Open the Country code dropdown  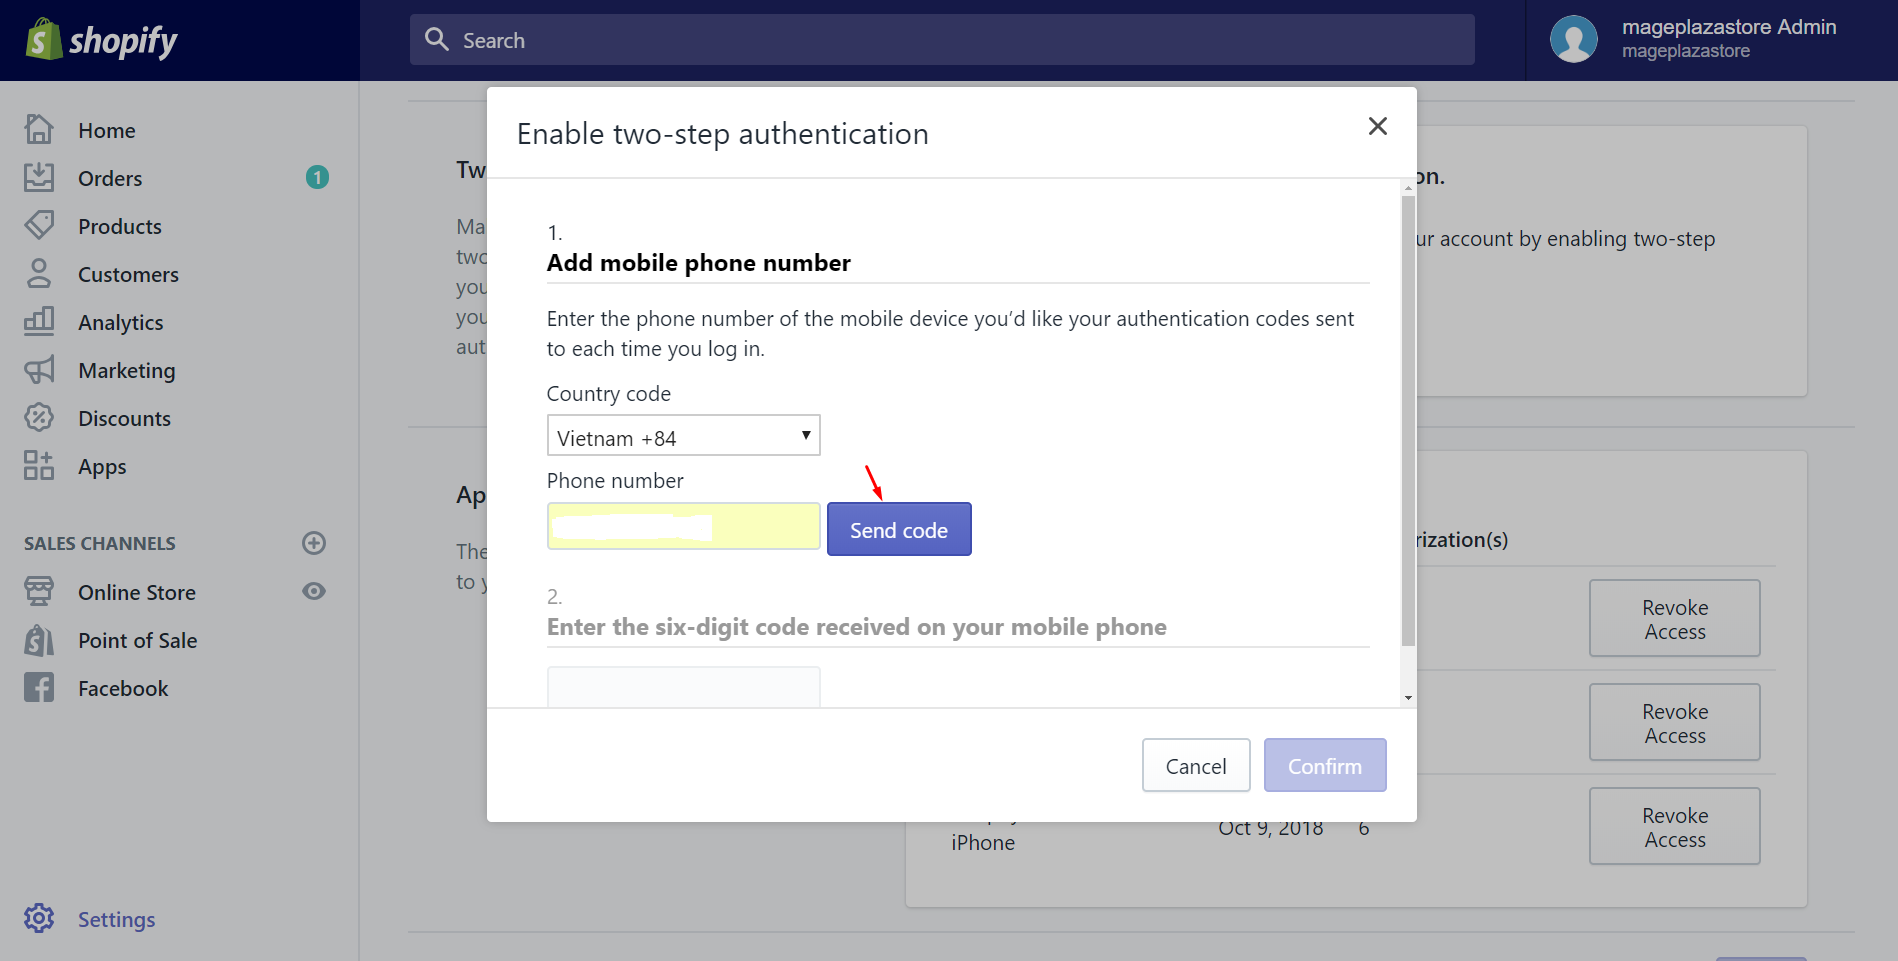[684, 435]
